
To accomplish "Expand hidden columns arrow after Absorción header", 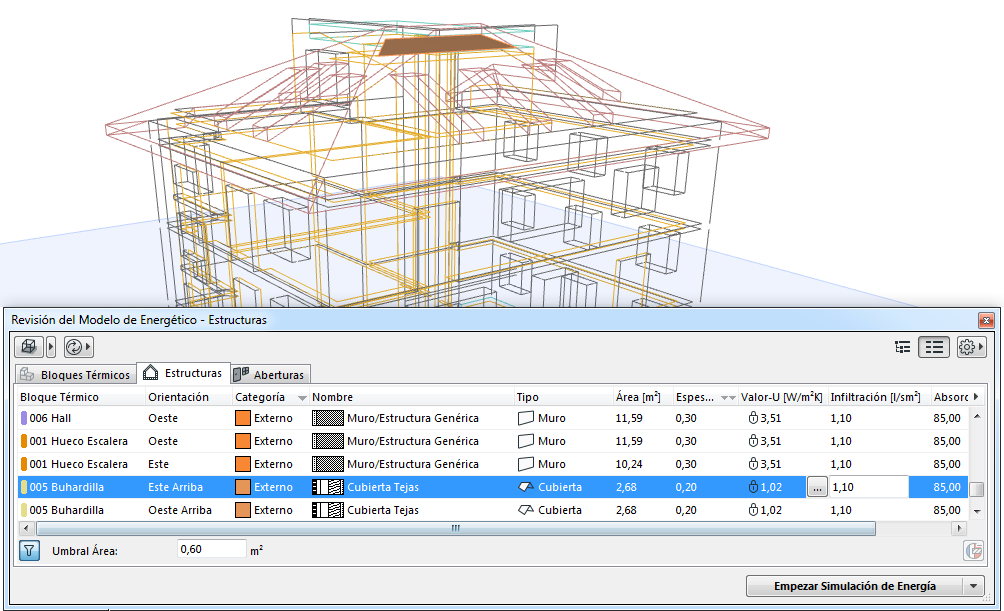I will (976, 398).
